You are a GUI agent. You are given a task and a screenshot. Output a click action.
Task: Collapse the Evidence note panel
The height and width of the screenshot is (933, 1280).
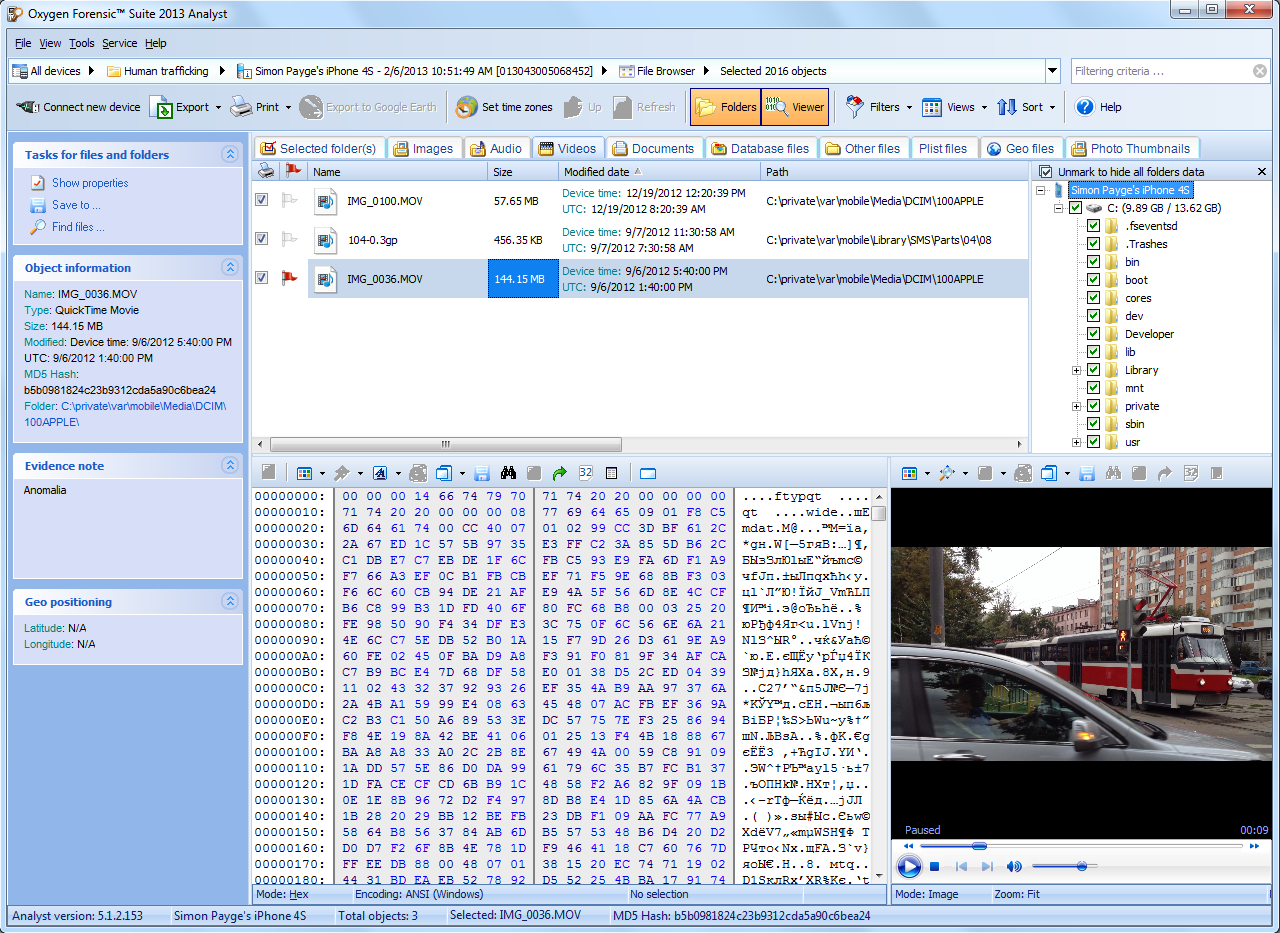pos(230,465)
